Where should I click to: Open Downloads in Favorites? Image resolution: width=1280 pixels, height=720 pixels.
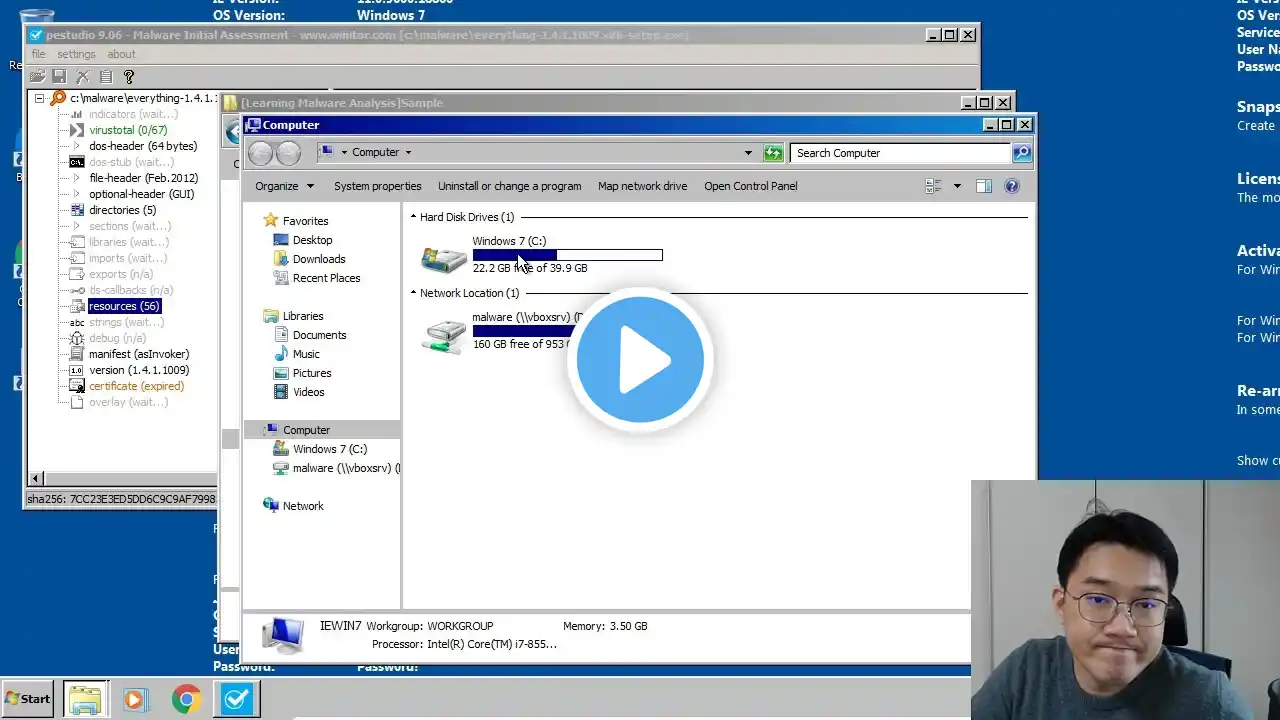(319, 259)
